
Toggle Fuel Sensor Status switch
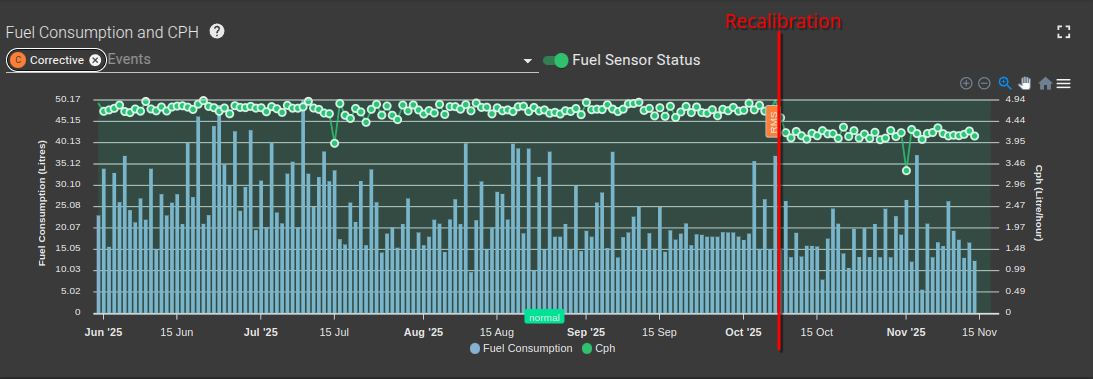[x=556, y=61]
